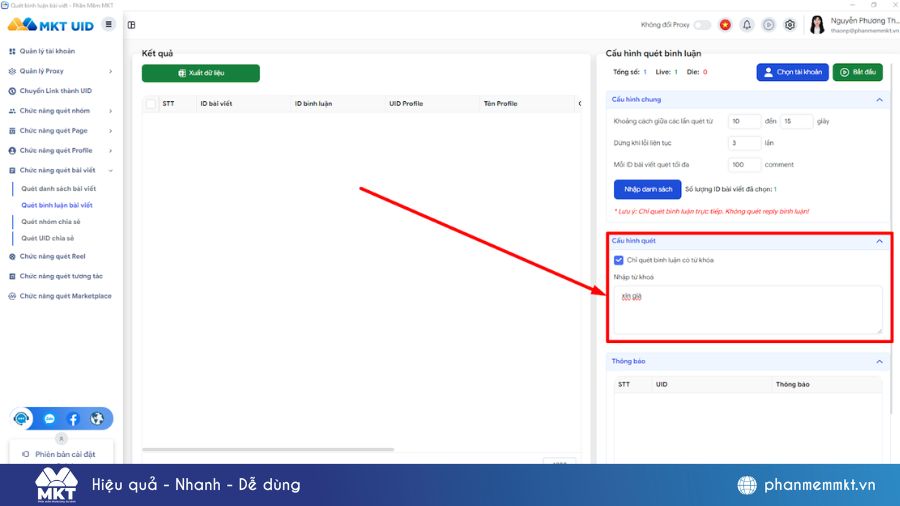Click the Dừng khi lỗi liên tục field

744,143
